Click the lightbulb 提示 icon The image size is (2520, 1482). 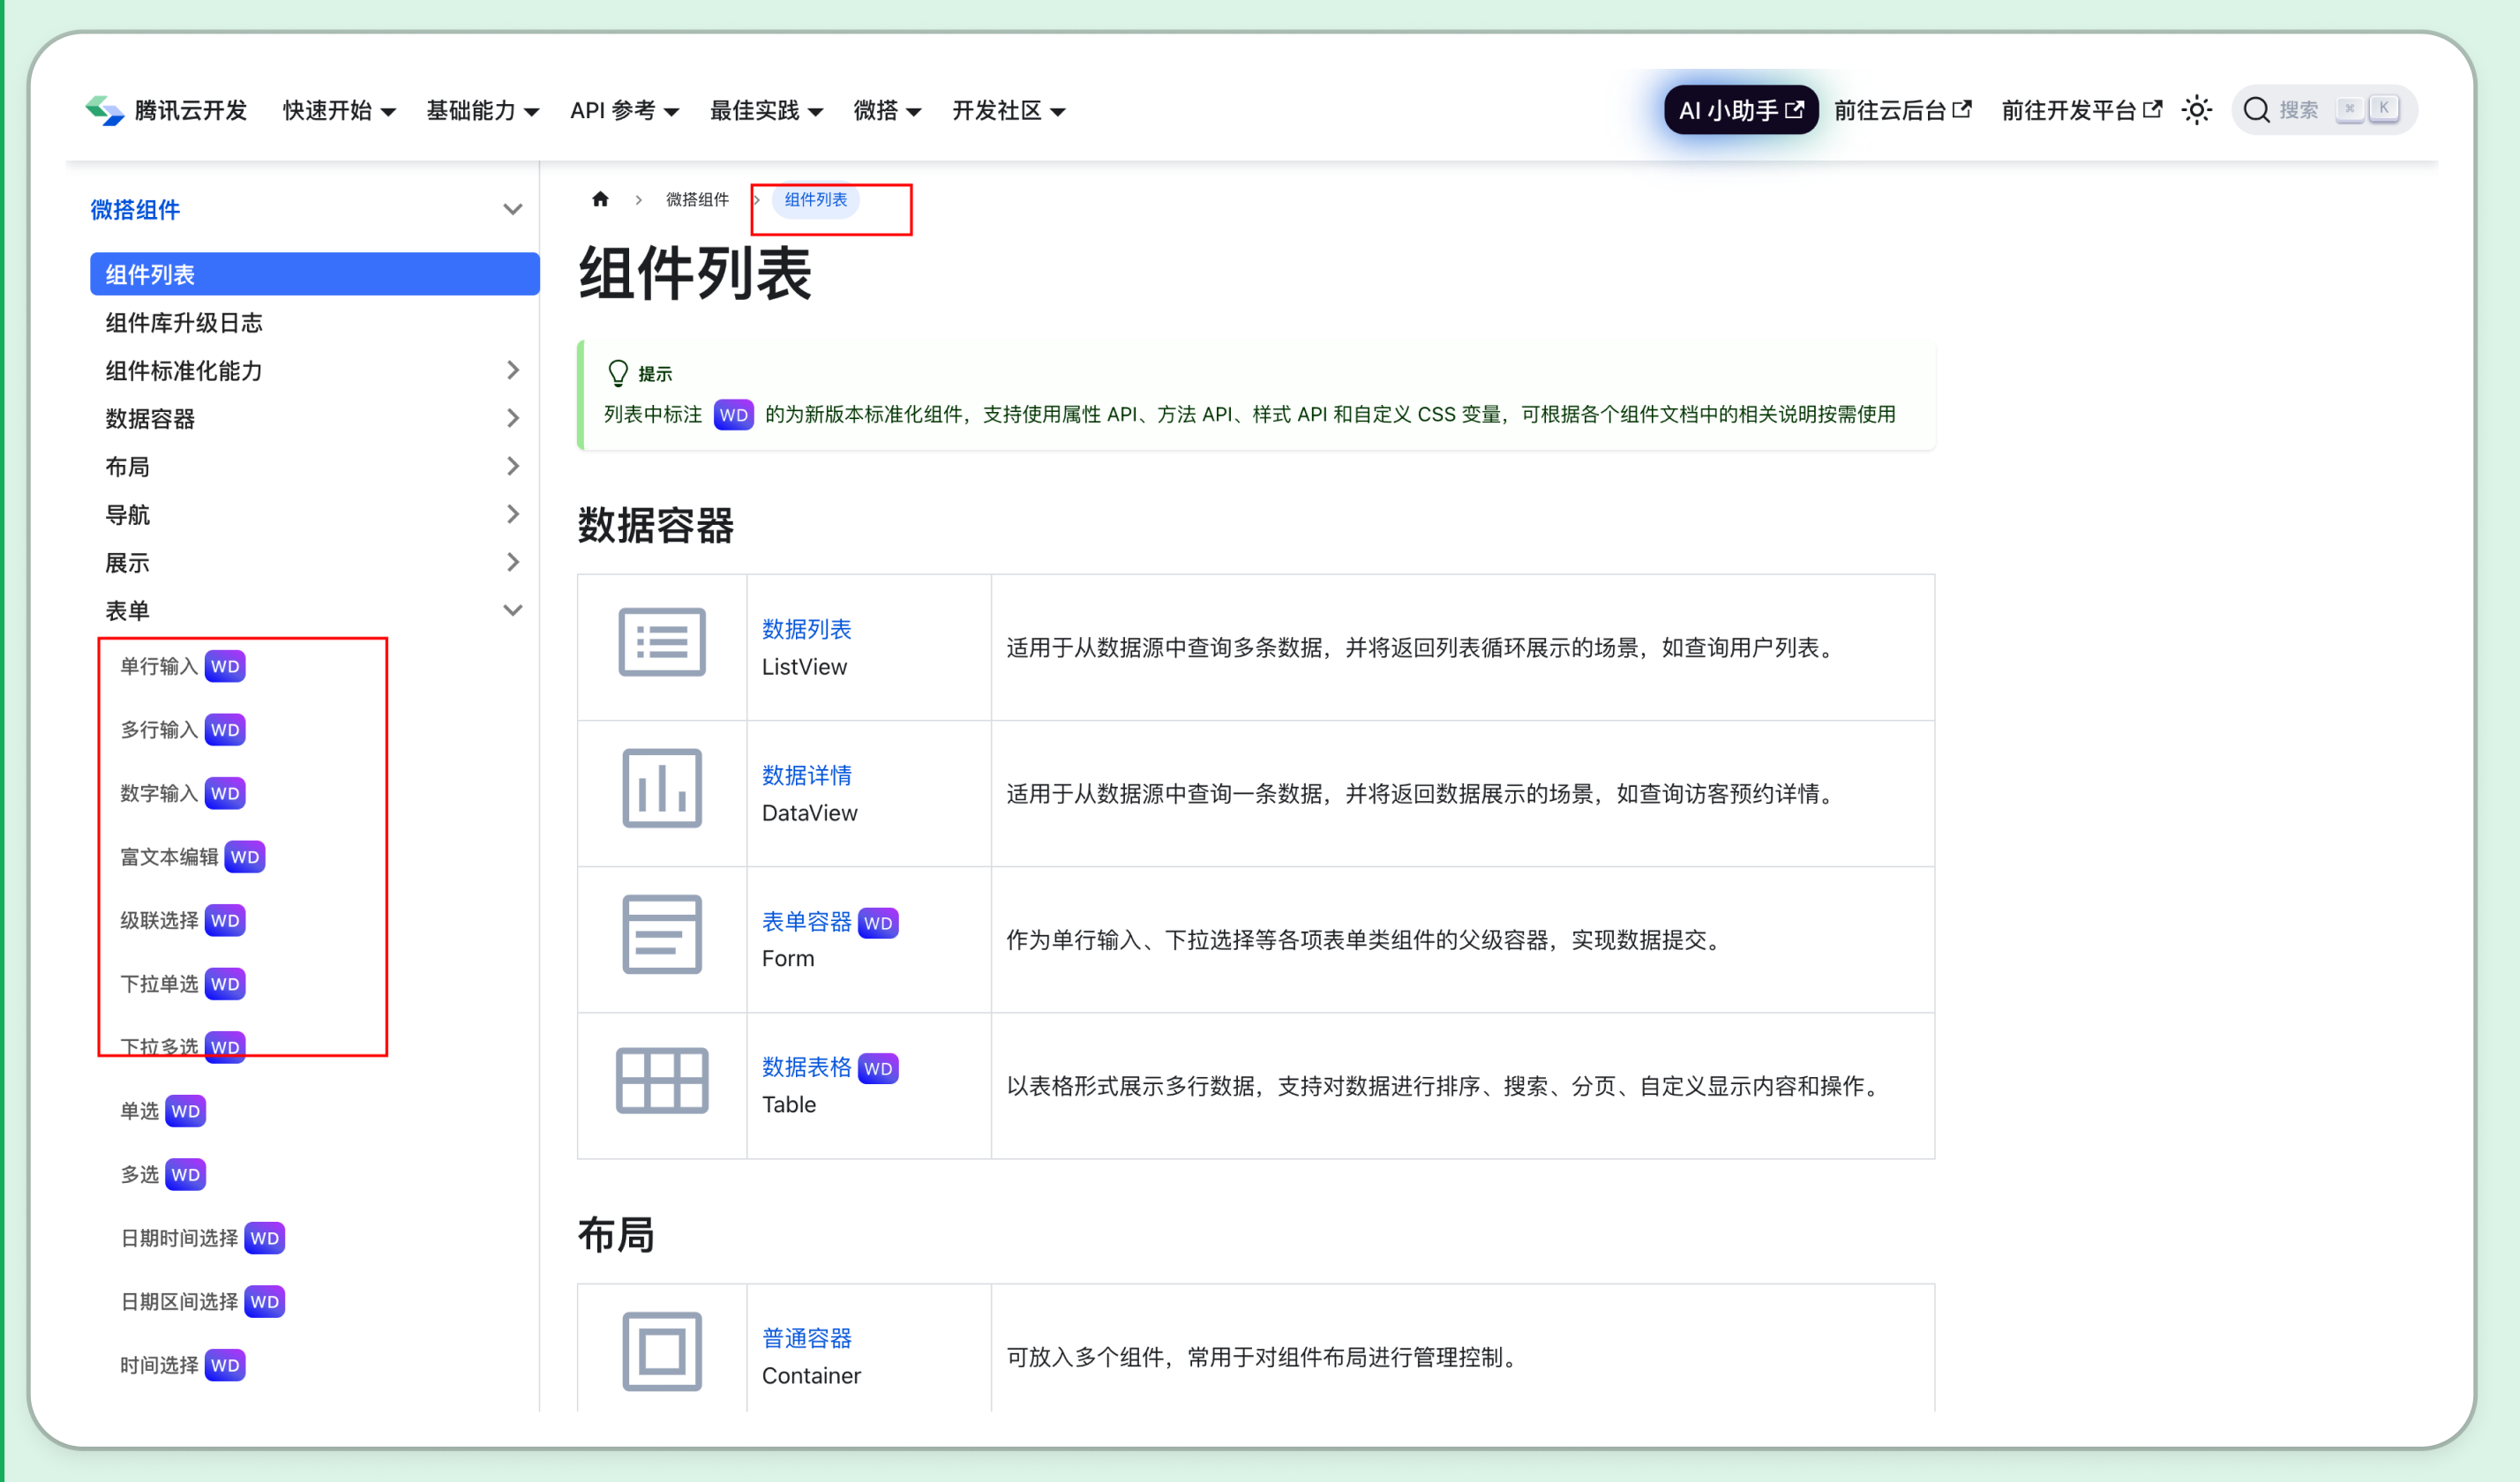pos(618,373)
